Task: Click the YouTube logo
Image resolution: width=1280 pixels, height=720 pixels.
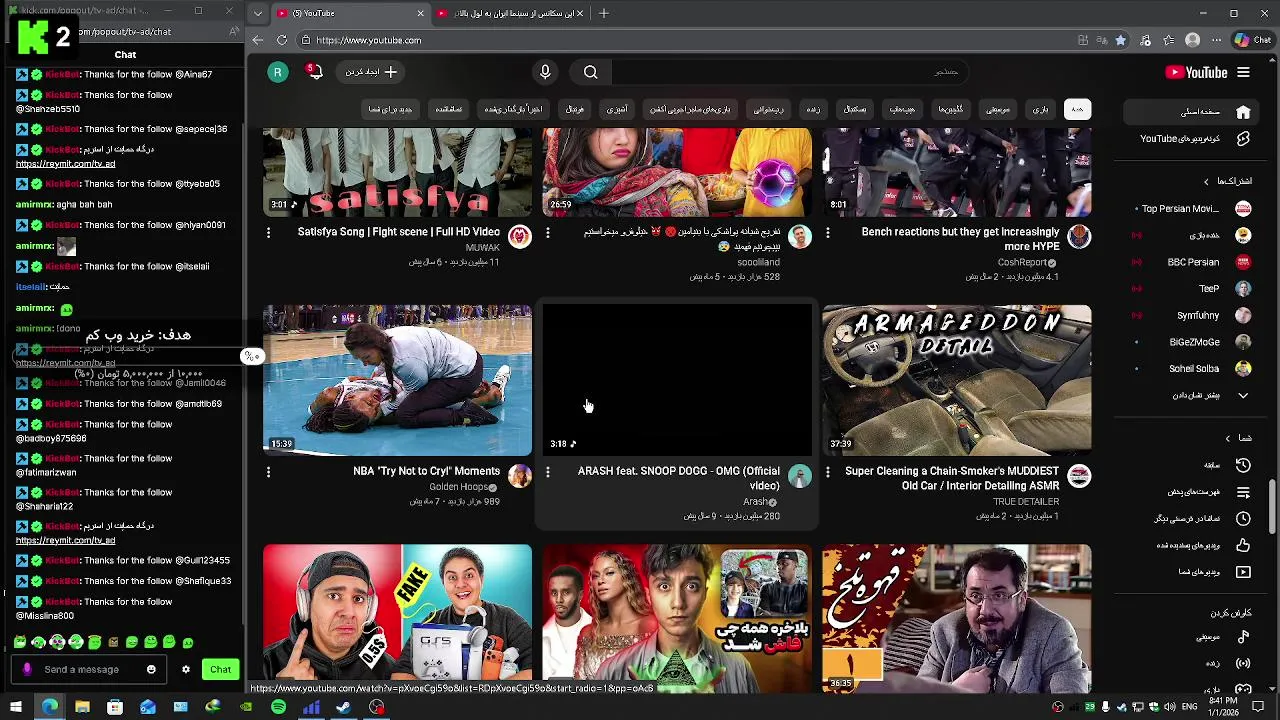Action: 1196,72
